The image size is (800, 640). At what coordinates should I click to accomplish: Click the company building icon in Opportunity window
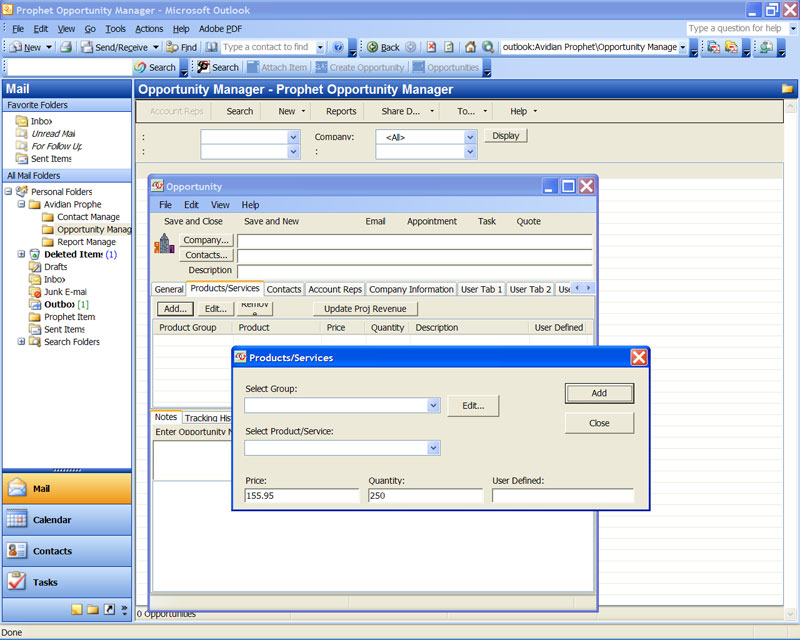[x=164, y=243]
